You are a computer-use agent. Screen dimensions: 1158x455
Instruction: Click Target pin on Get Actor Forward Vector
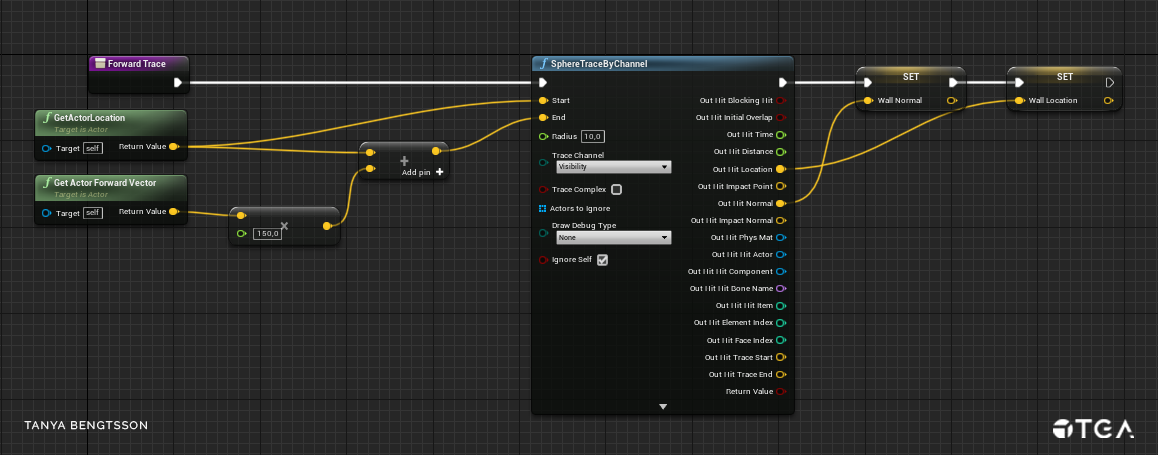[47, 213]
